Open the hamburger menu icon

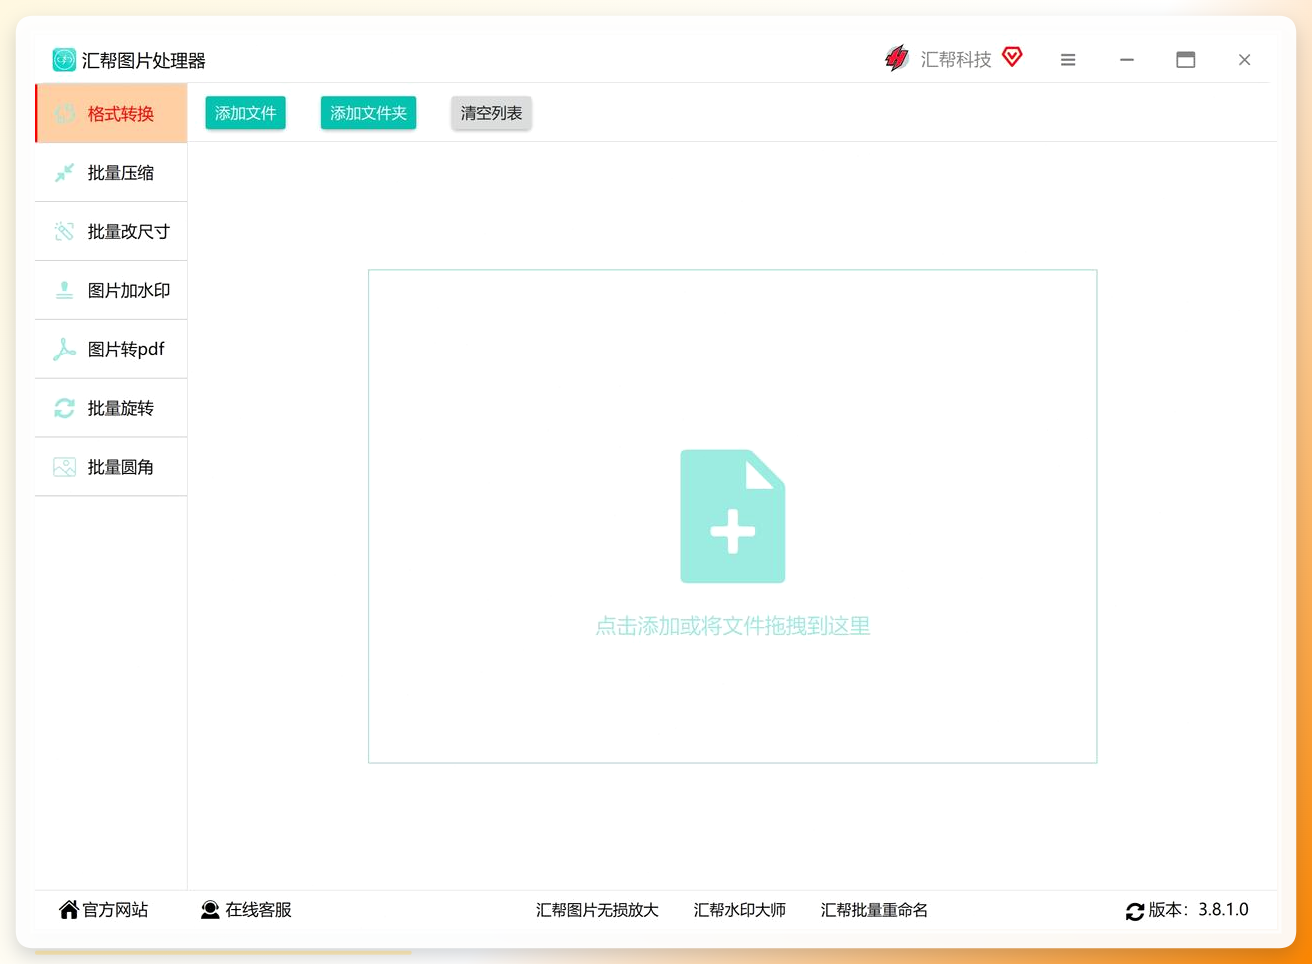coord(1068,60)
